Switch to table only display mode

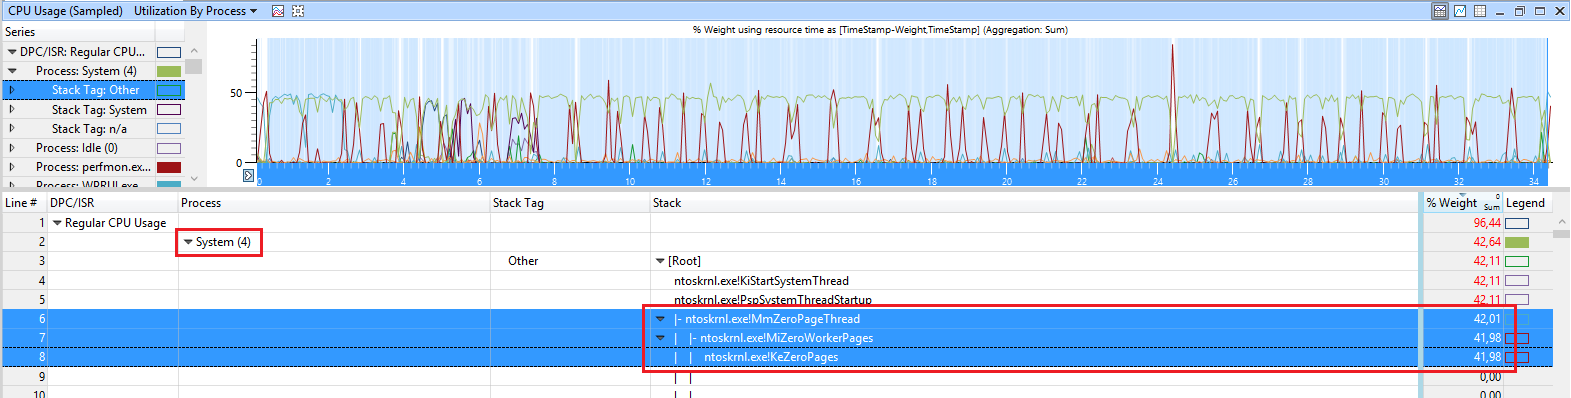point(1480,11)
